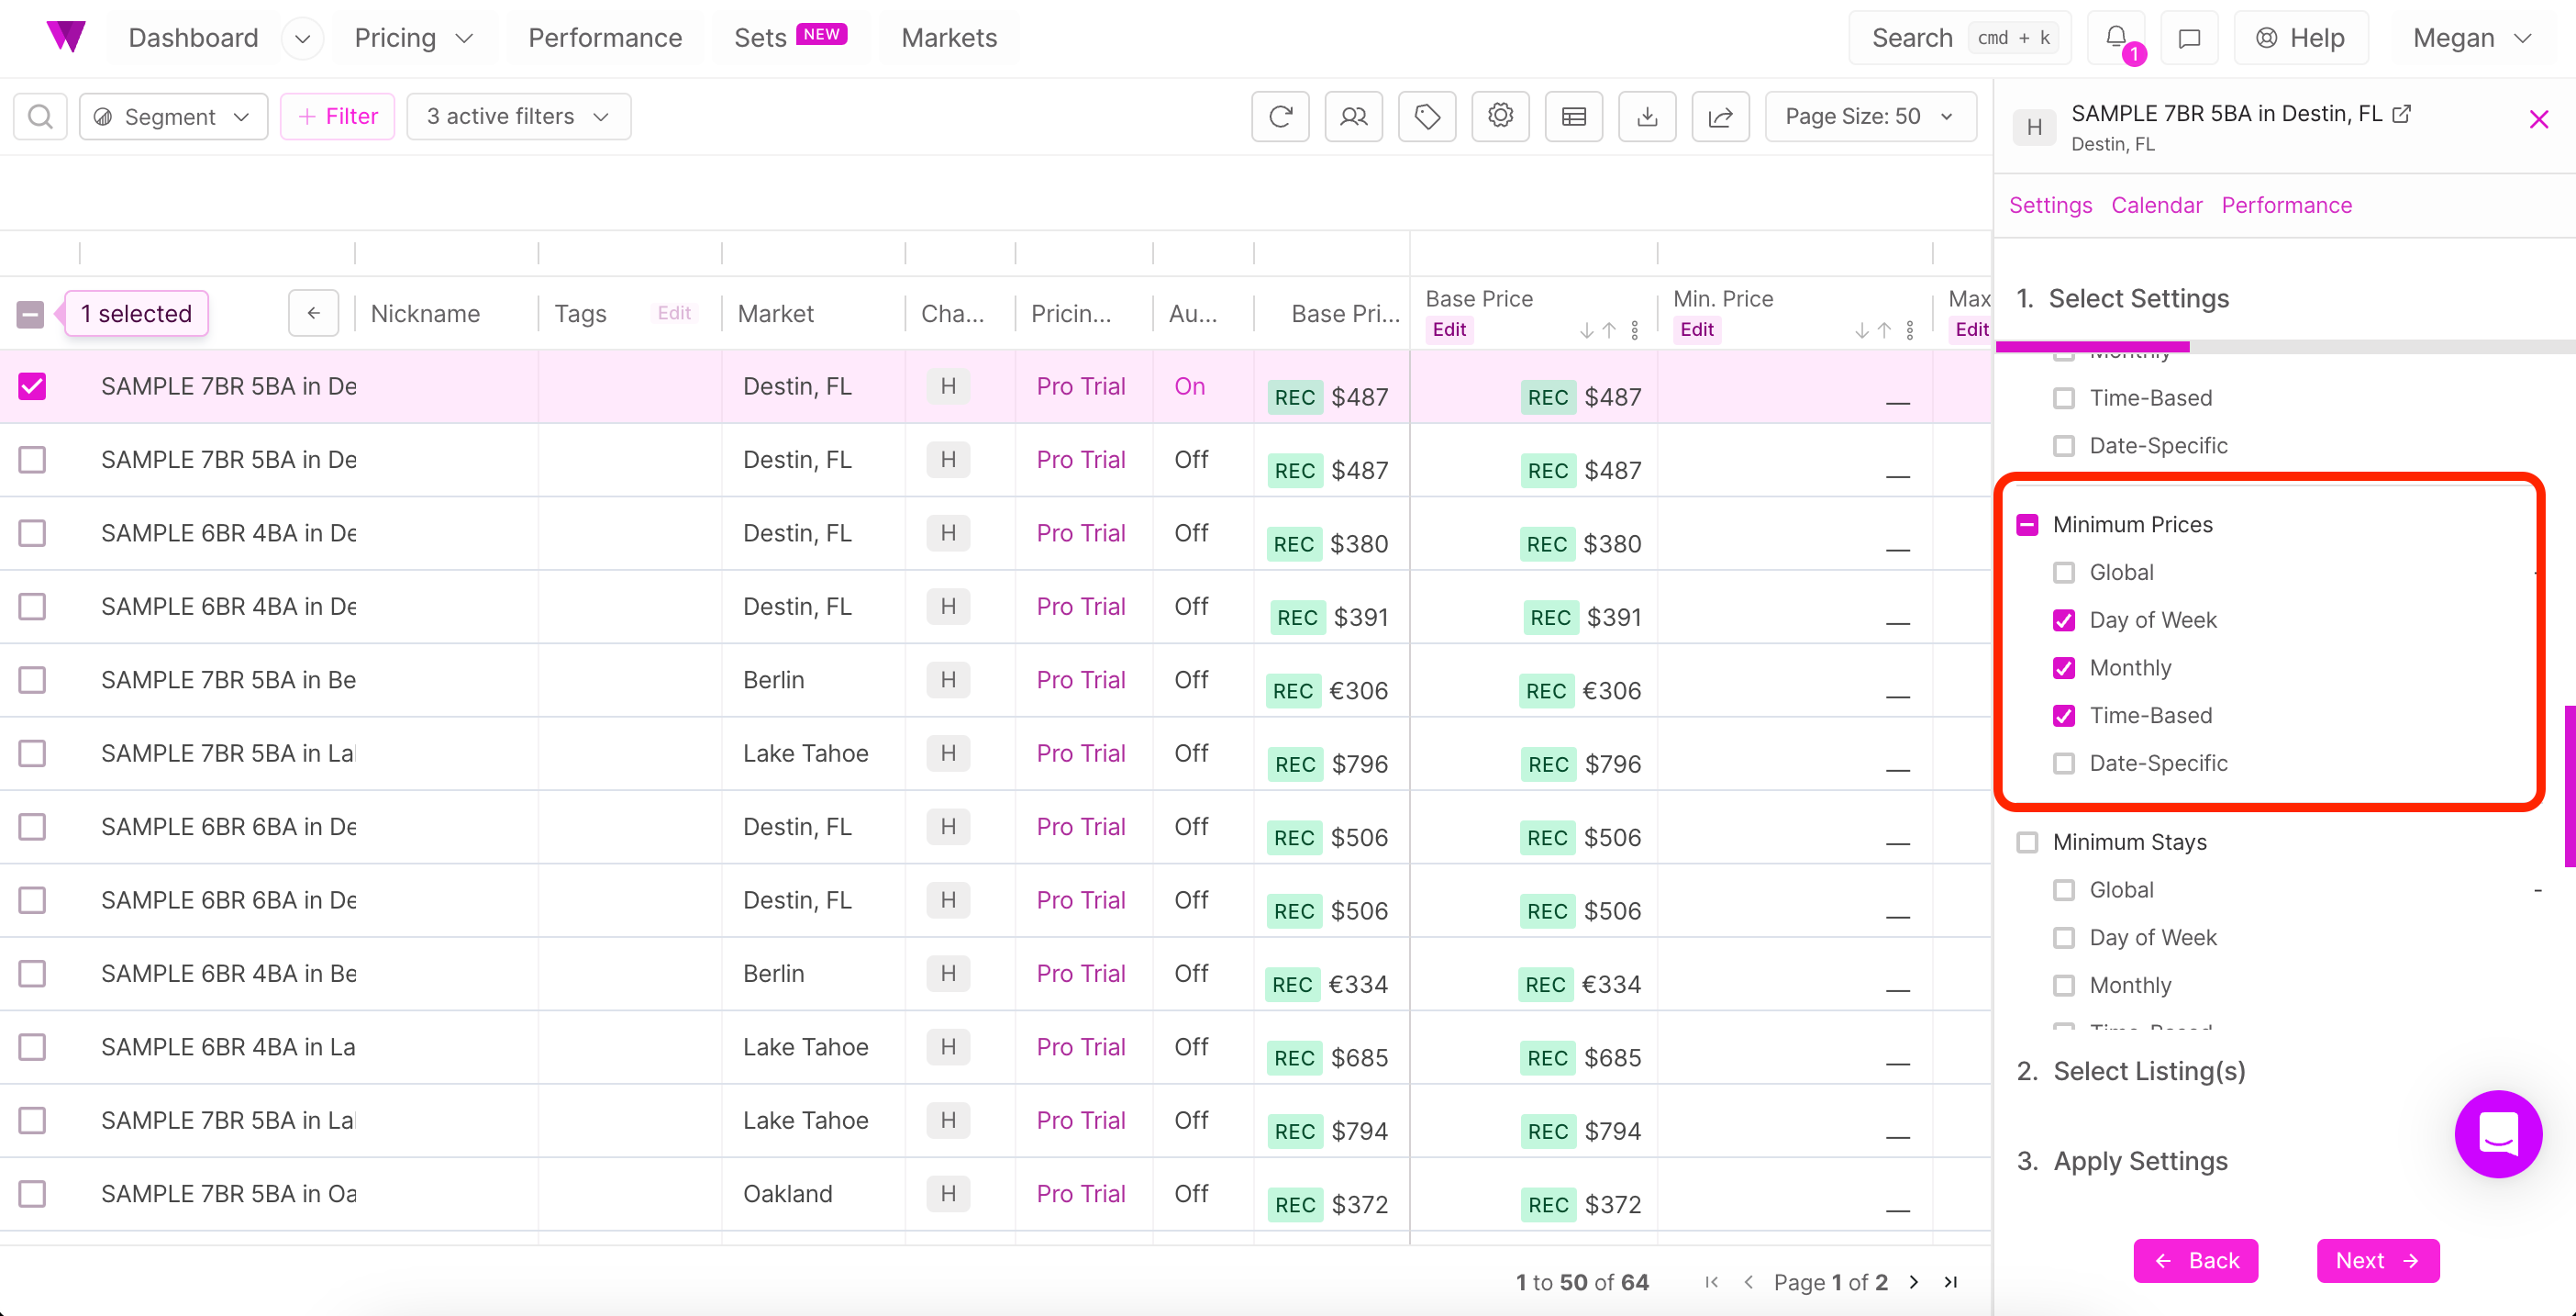2576x1316 pixels.
Task: Sort Base Price ascending with up arrow
Action: (1609, 330)
